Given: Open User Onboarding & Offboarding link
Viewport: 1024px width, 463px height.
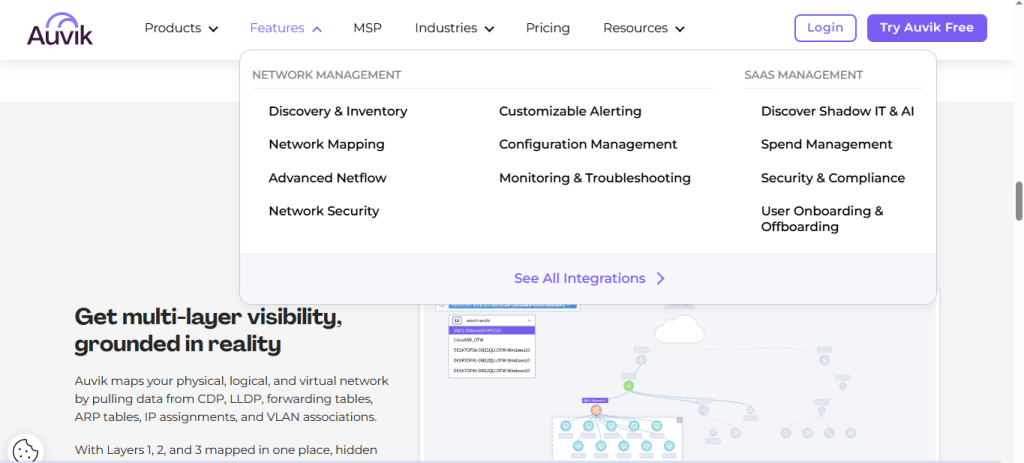Looking at the screenshot, I should (822, 219).
